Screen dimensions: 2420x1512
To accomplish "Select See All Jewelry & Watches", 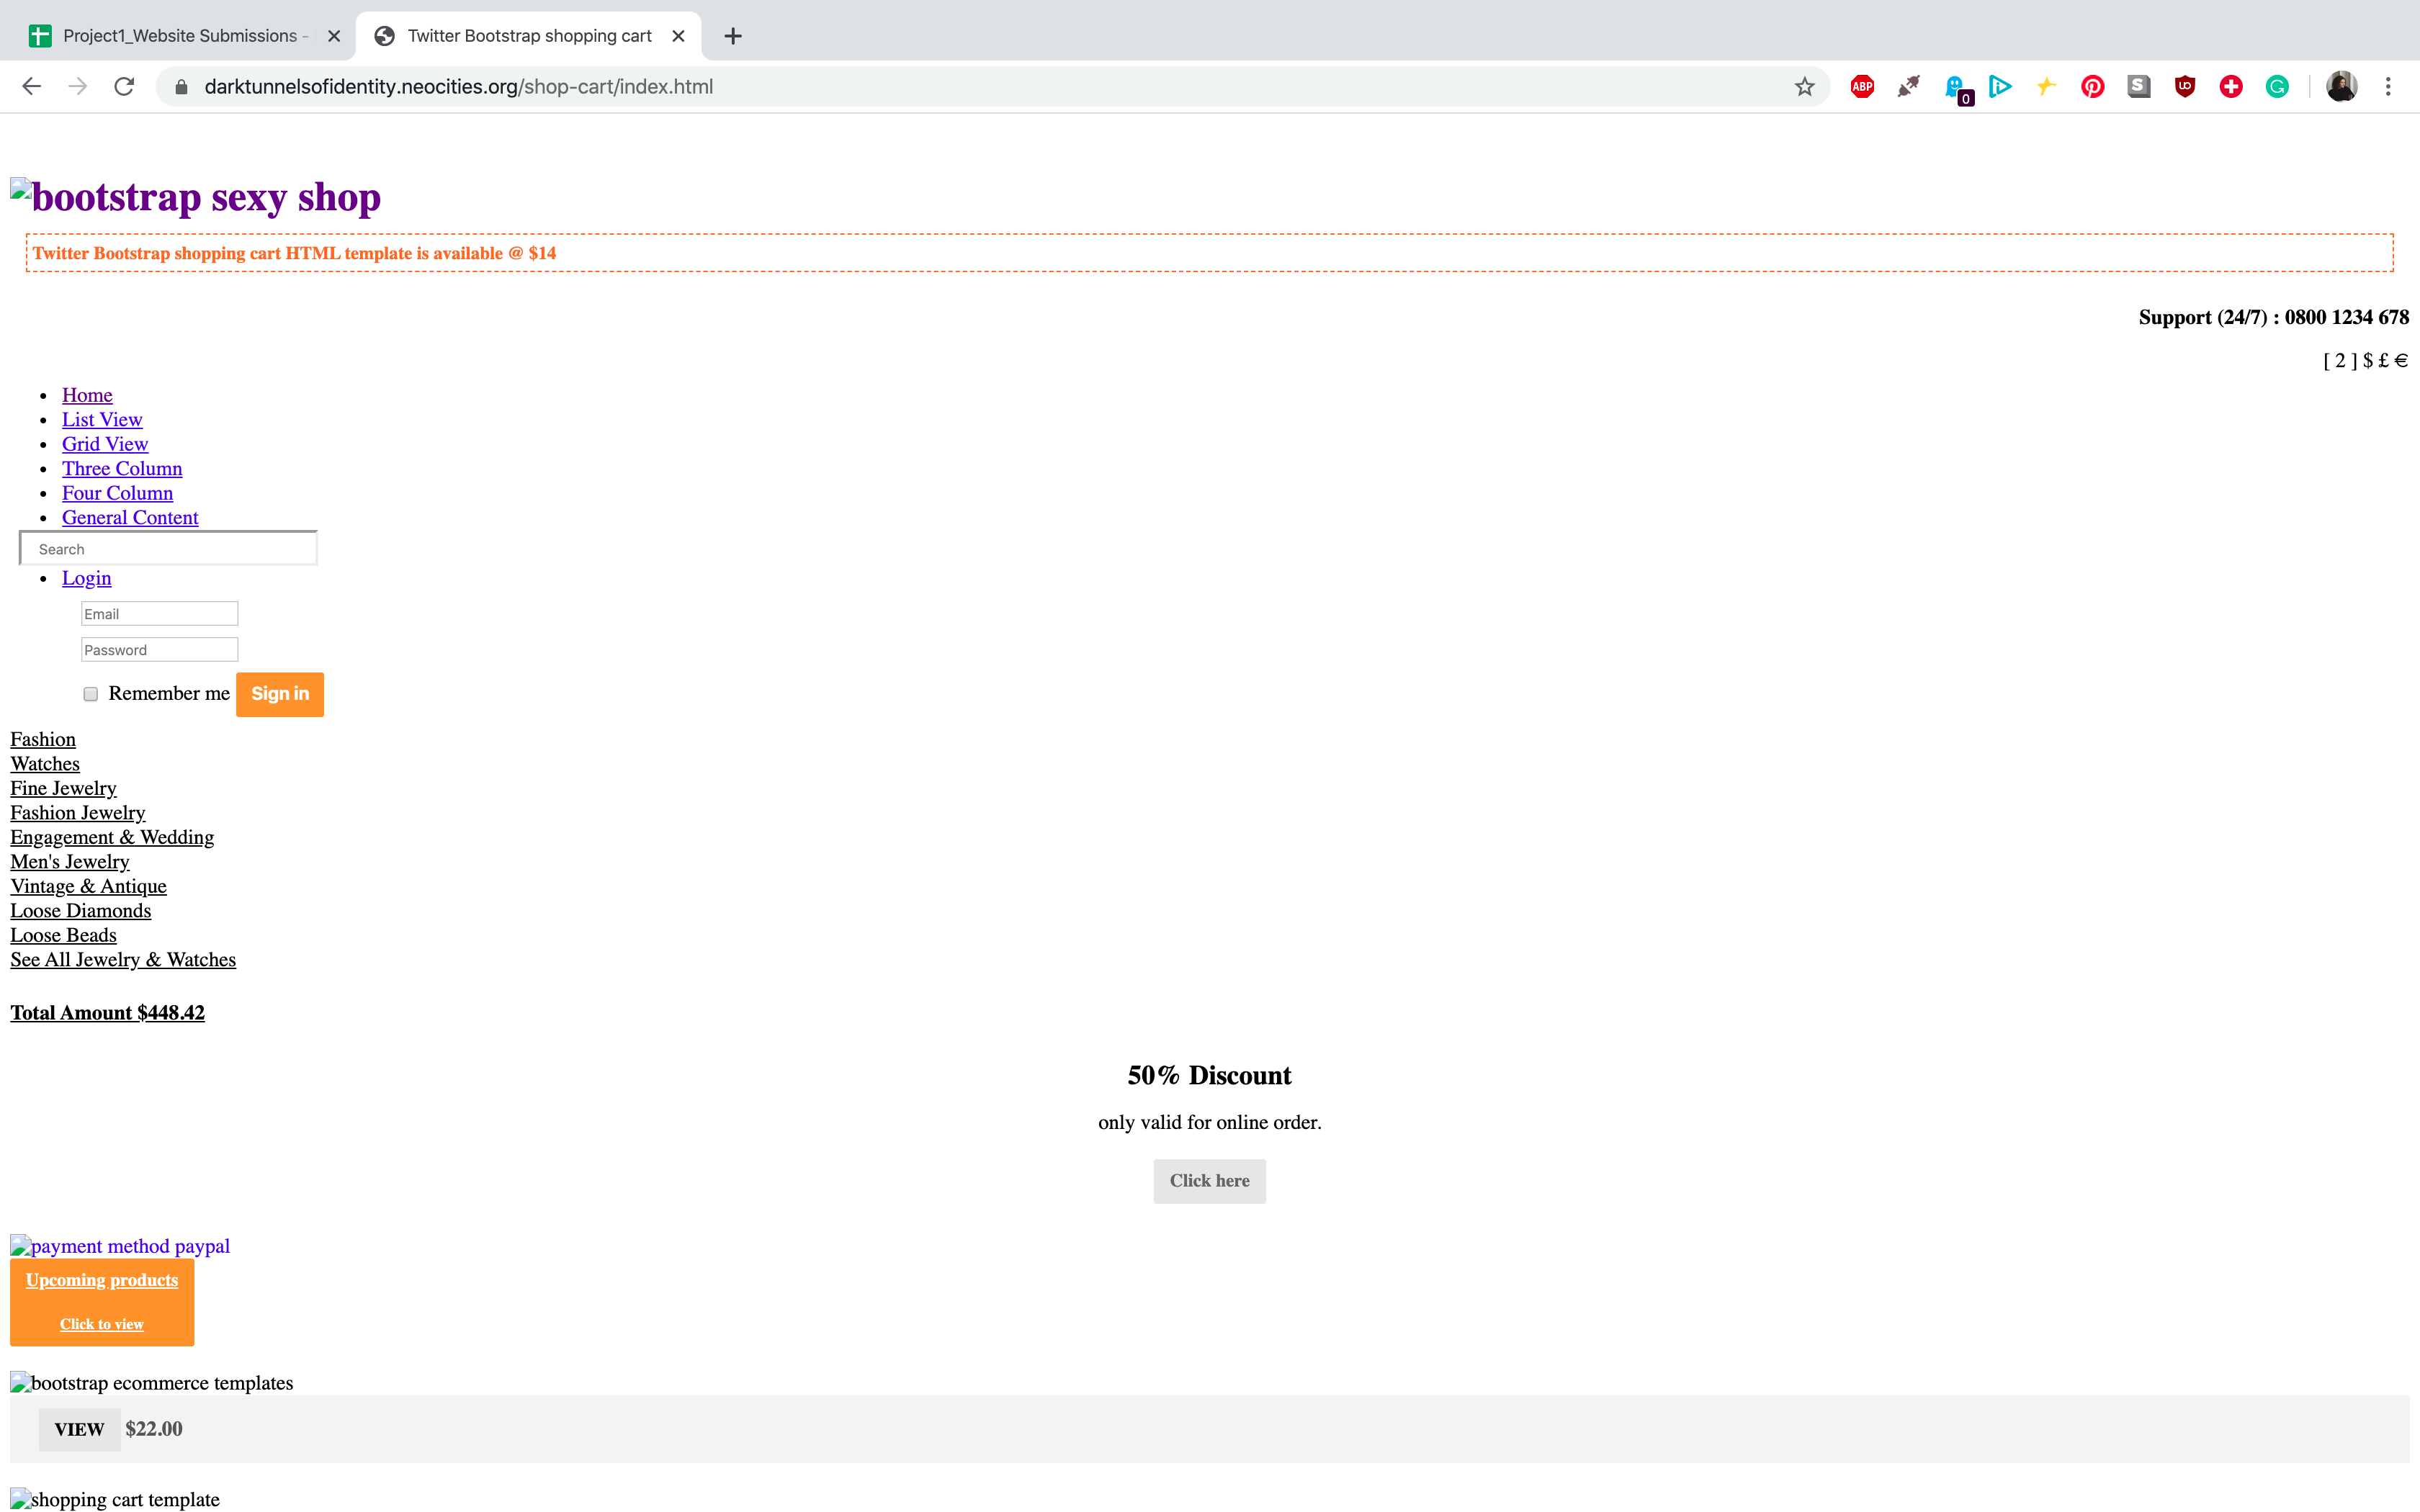I will tap(123, 960).
